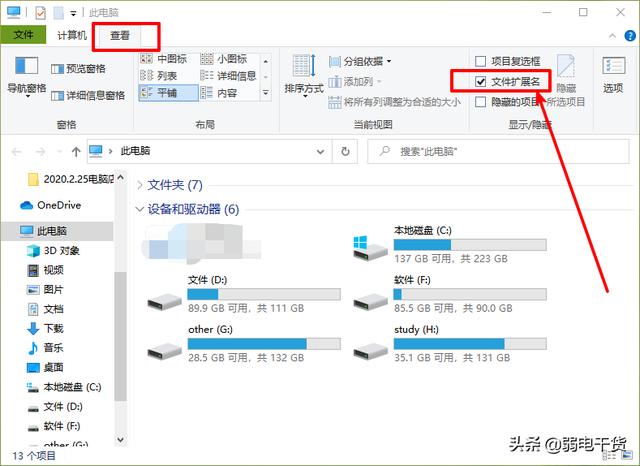Screen dimensions: 640x466
Task: Toggle the 详细信息窗格 button
Action: coord(88,95)
